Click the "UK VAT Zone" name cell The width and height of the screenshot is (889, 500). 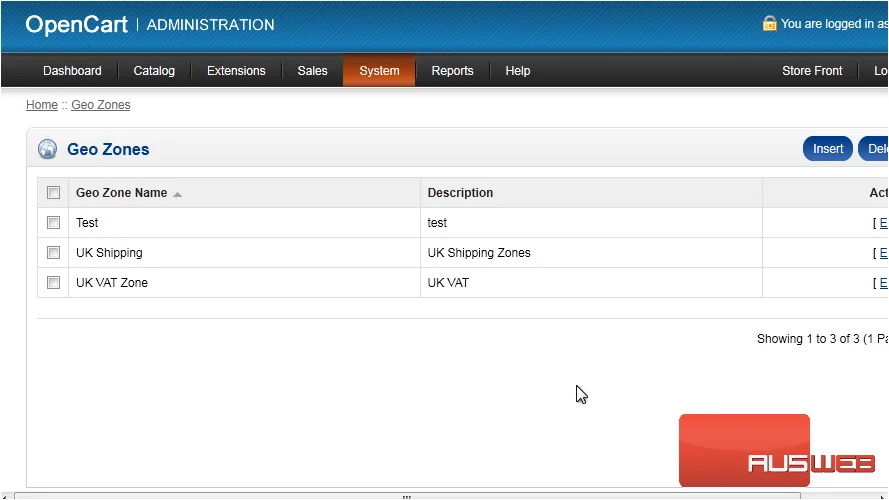112,282
